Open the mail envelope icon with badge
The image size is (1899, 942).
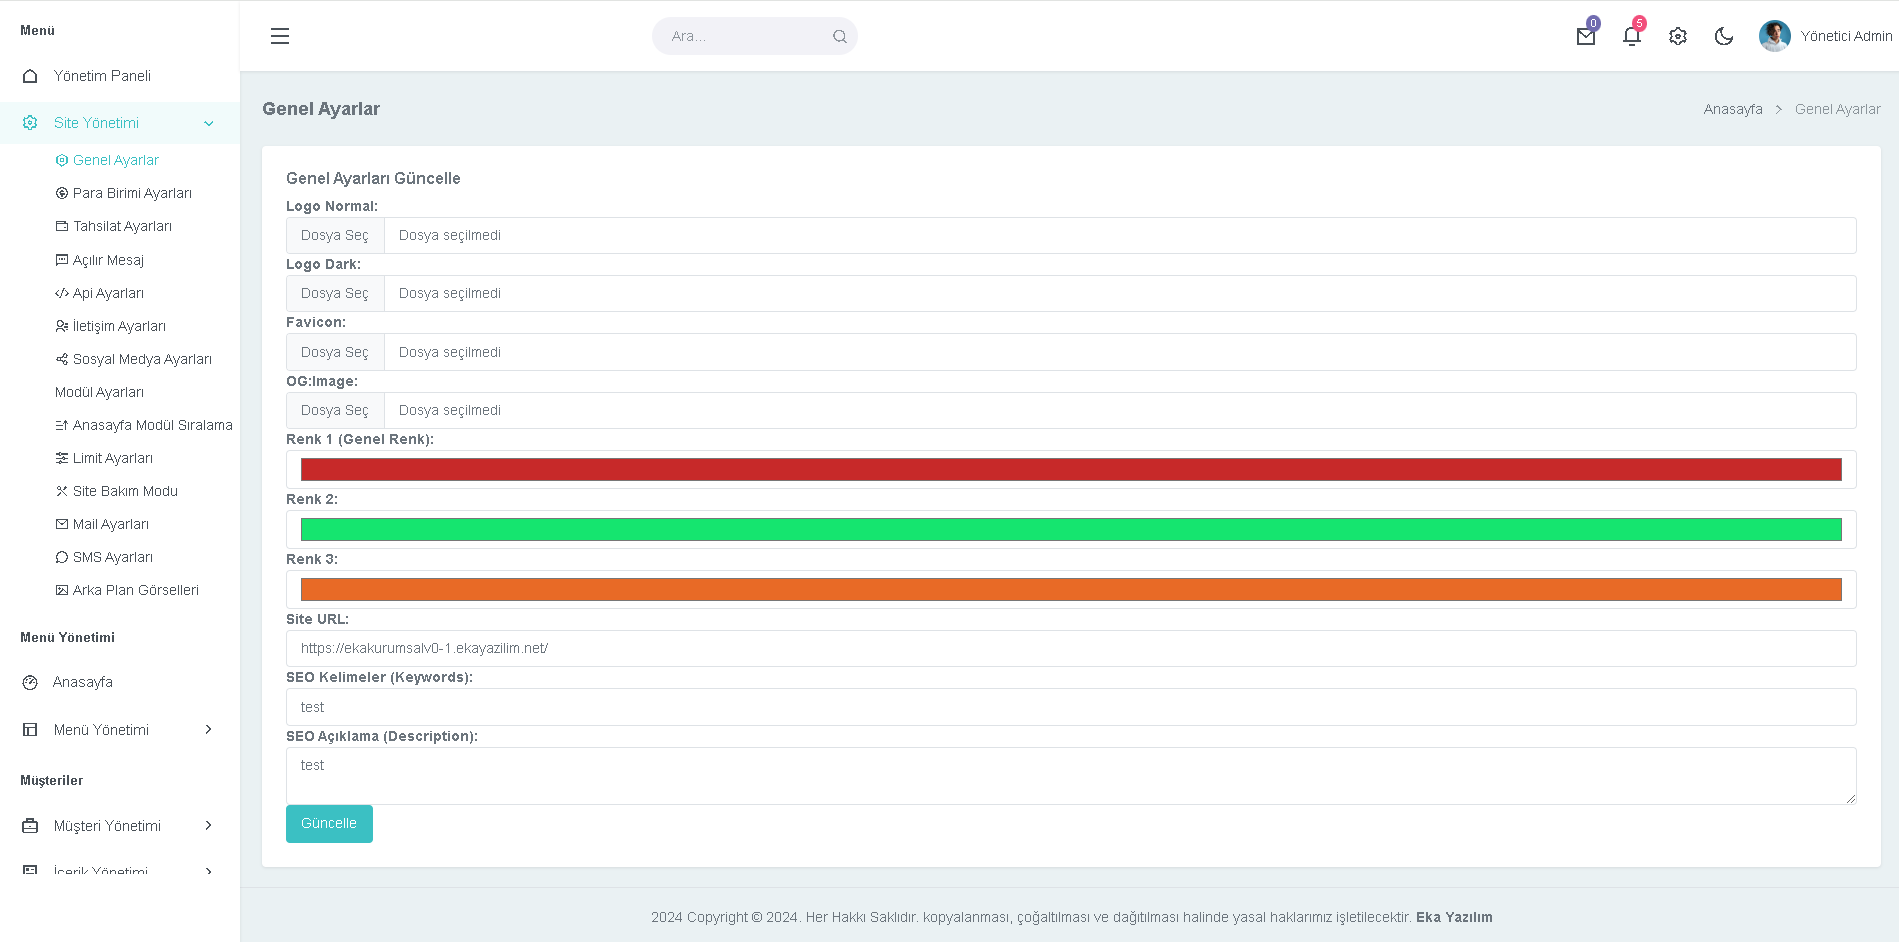coord(1586,36)
